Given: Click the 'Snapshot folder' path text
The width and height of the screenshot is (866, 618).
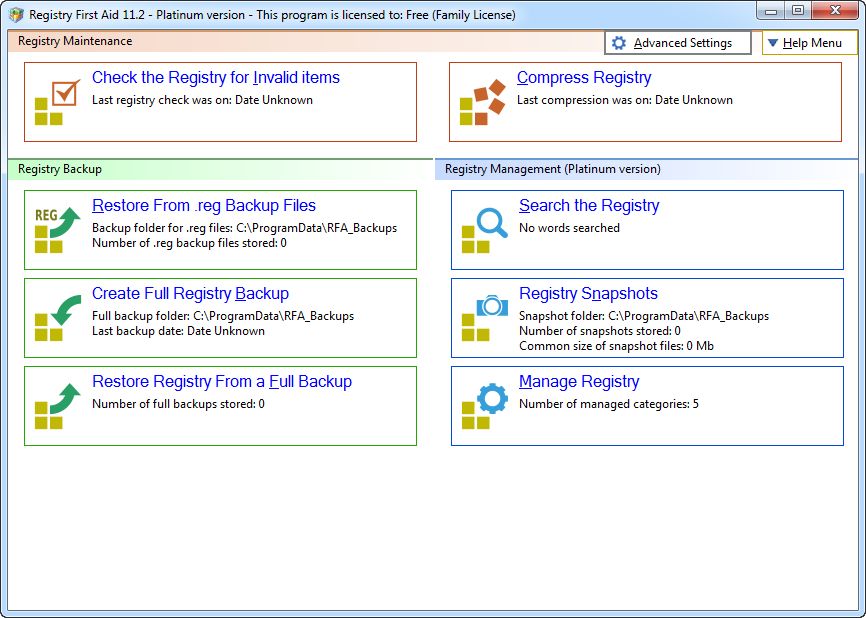Looking at the screenshot, I should coord(643,316).
